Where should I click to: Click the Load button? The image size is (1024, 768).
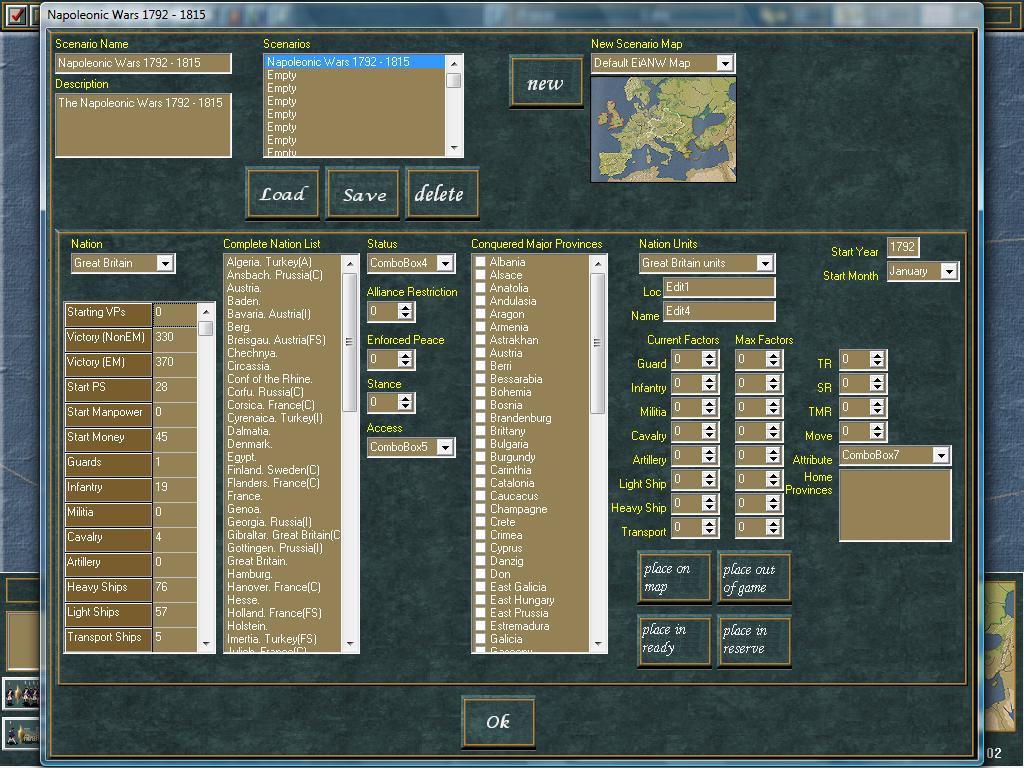click(x=283, y=193)
